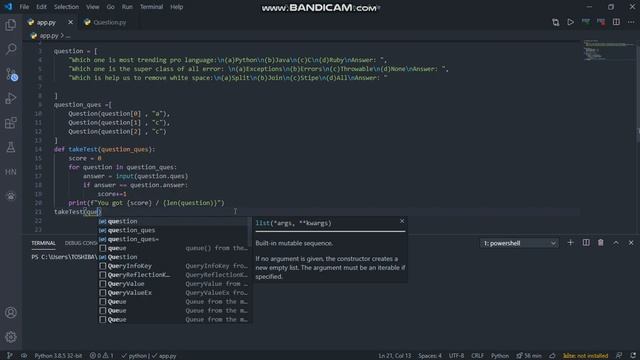Open the Search view in activity bar
Screen dimensions: 640x360
click(x=11, y=49)
